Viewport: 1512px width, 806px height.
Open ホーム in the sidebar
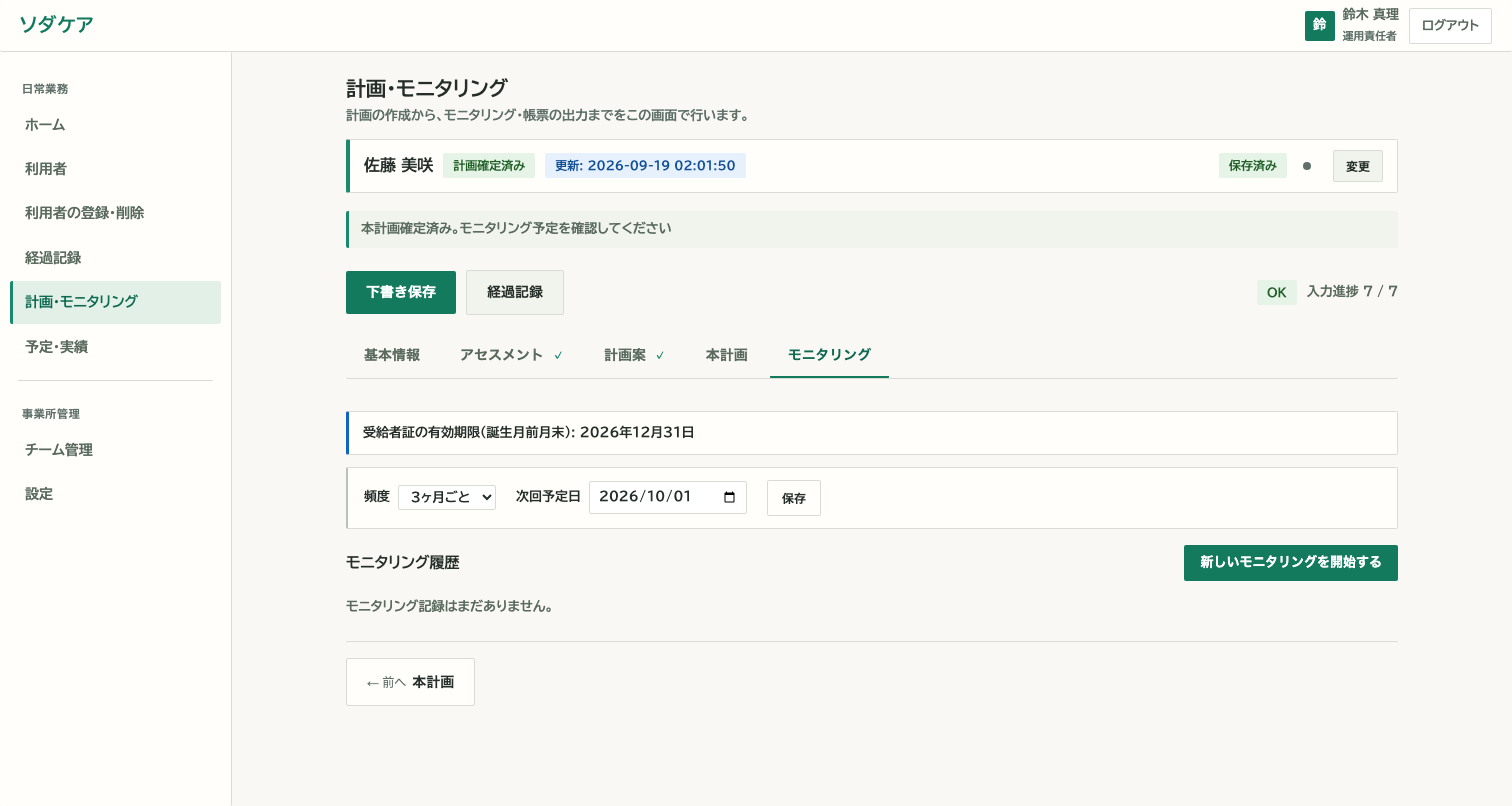click(115, 125)
